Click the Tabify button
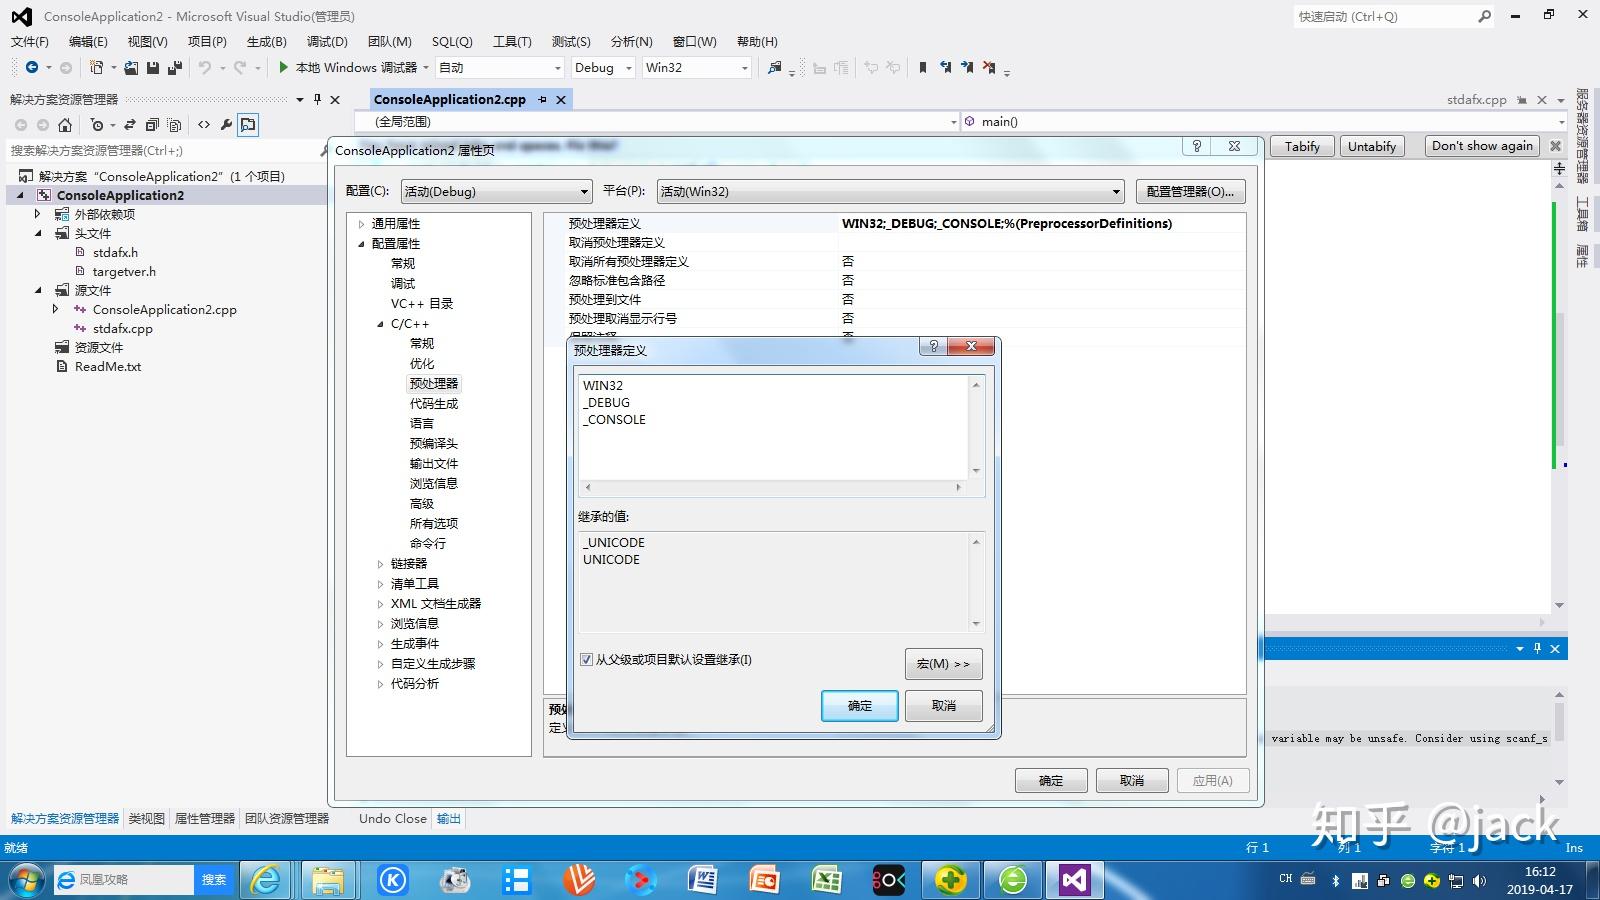Screen dimensions: 1600x900 pos(1302,146)
